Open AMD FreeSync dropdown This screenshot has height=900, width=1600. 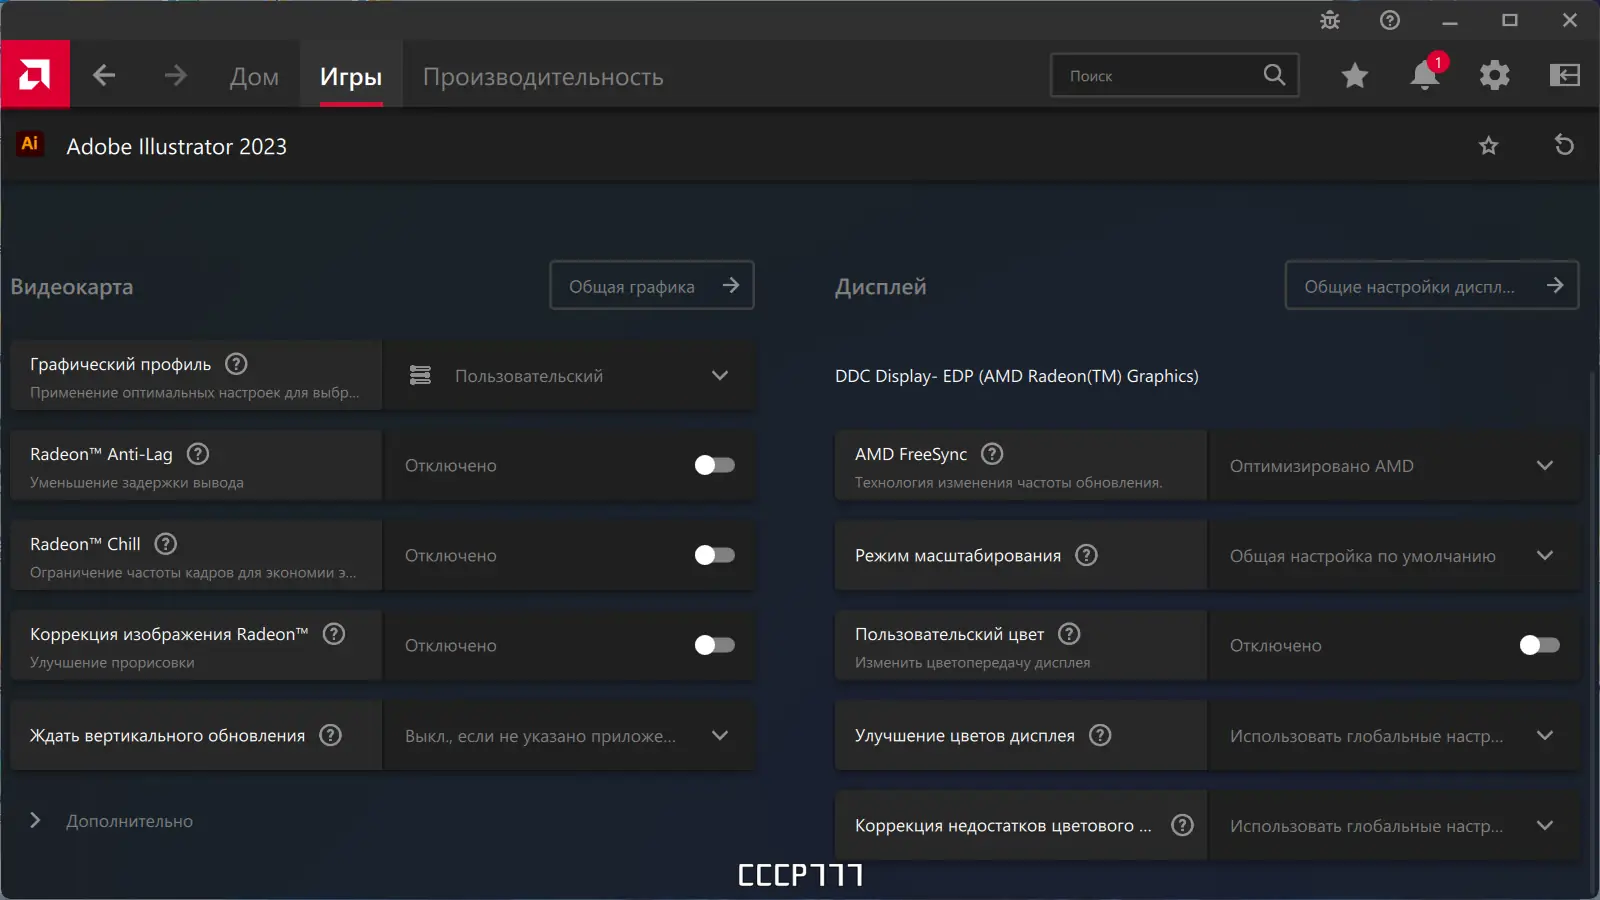pyautogui.click(x=1394, y=465)
